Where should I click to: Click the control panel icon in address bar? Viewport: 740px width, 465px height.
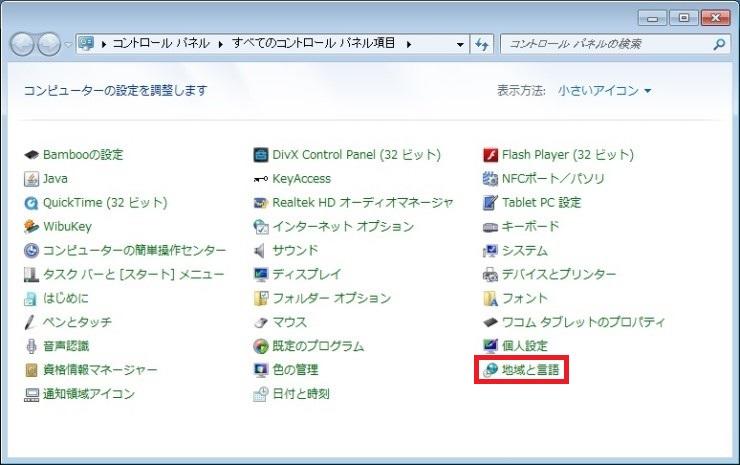[86, 44]
